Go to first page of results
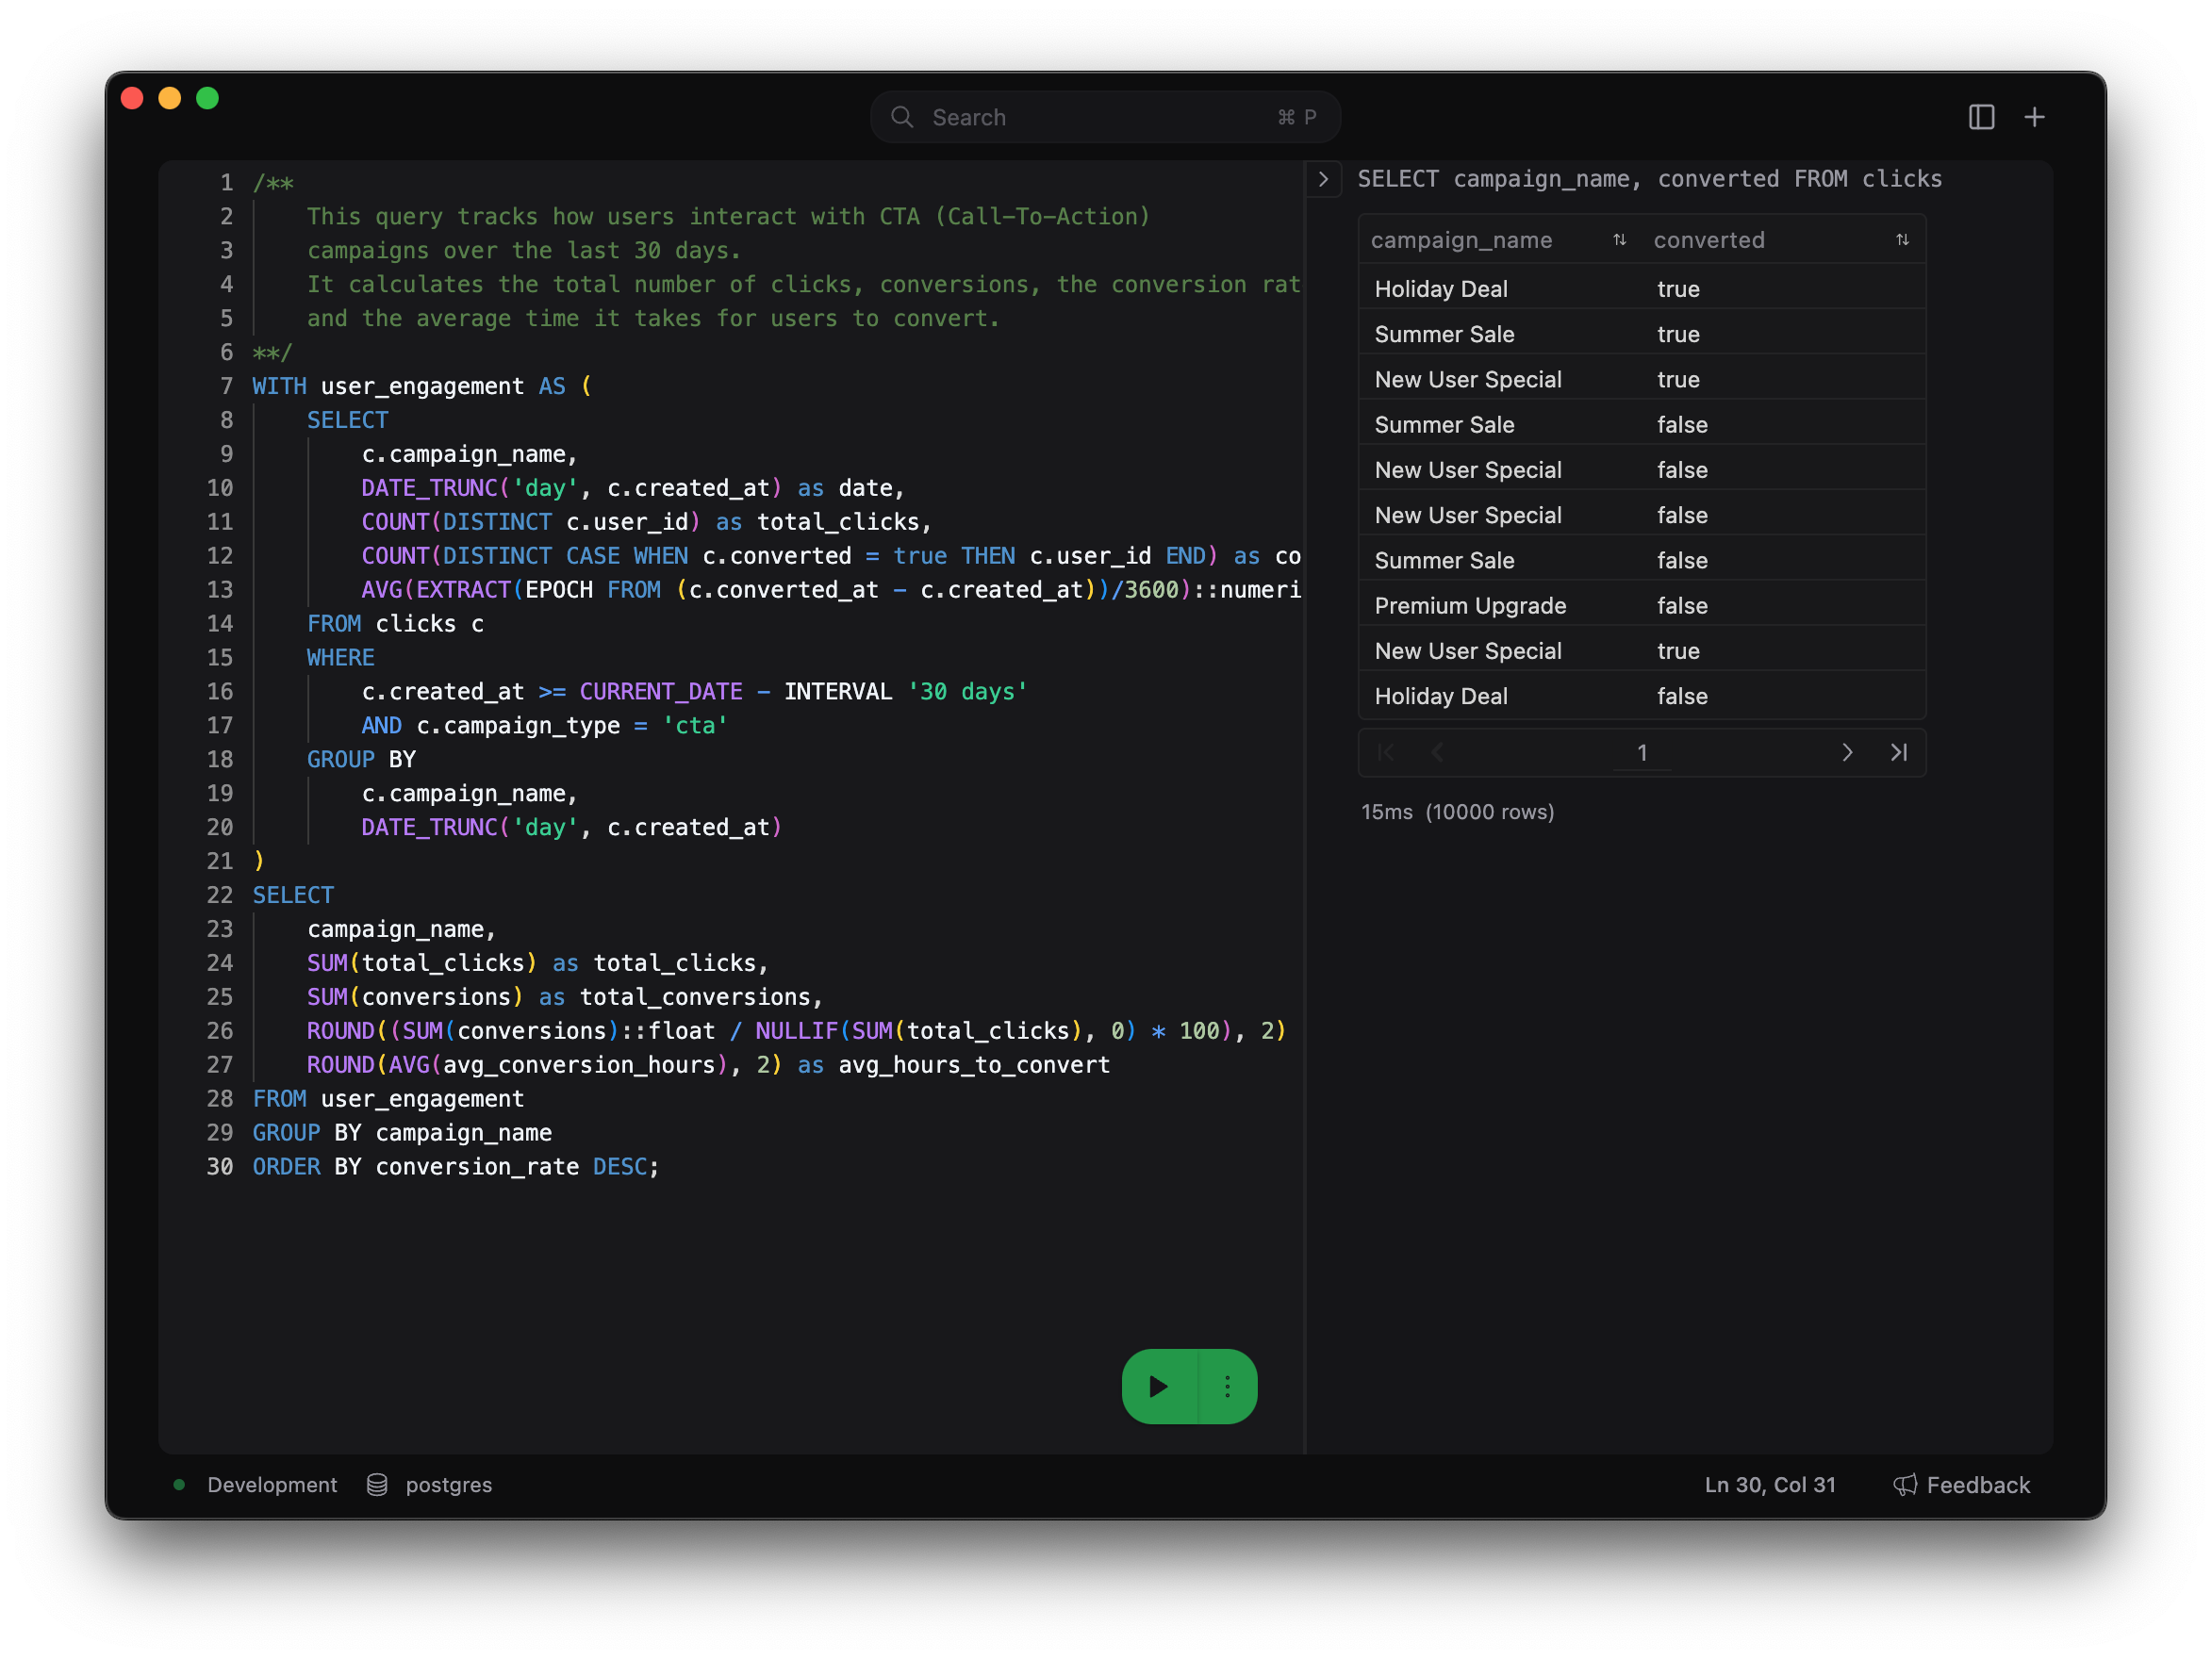Viewport: 2212px width, 1659px height. pos(1386,752)
